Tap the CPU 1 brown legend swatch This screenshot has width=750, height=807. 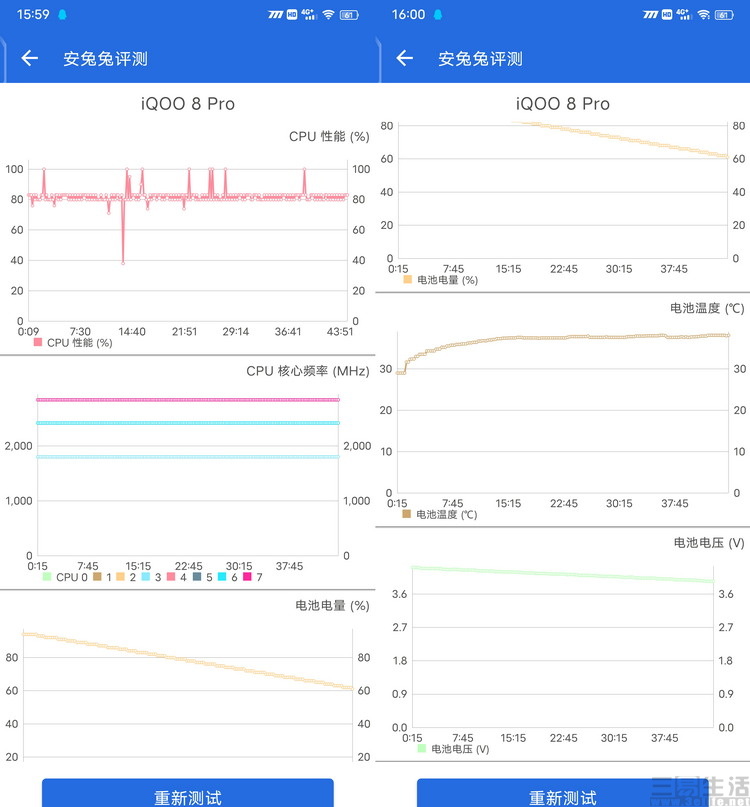tap(97, 576)
